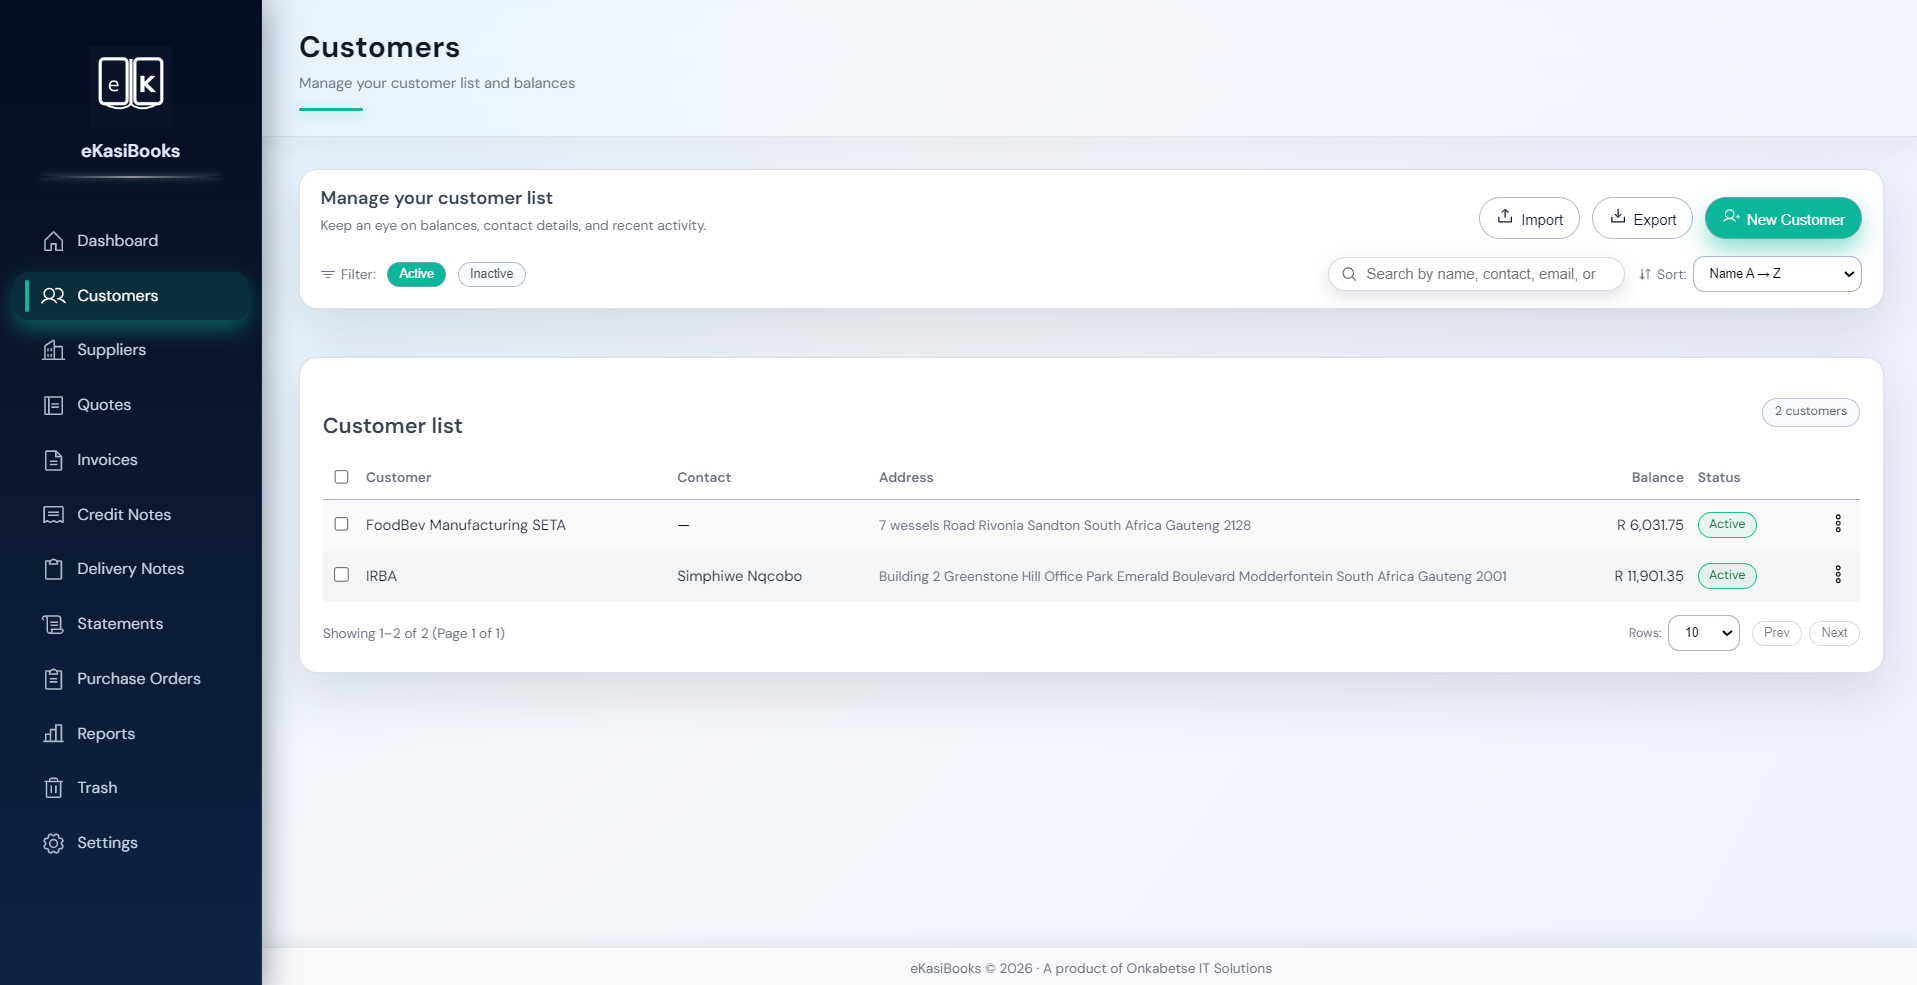Screen dimensions: 1917x985
Task: Select the Inactive filter chip
Action: point(491,273)
